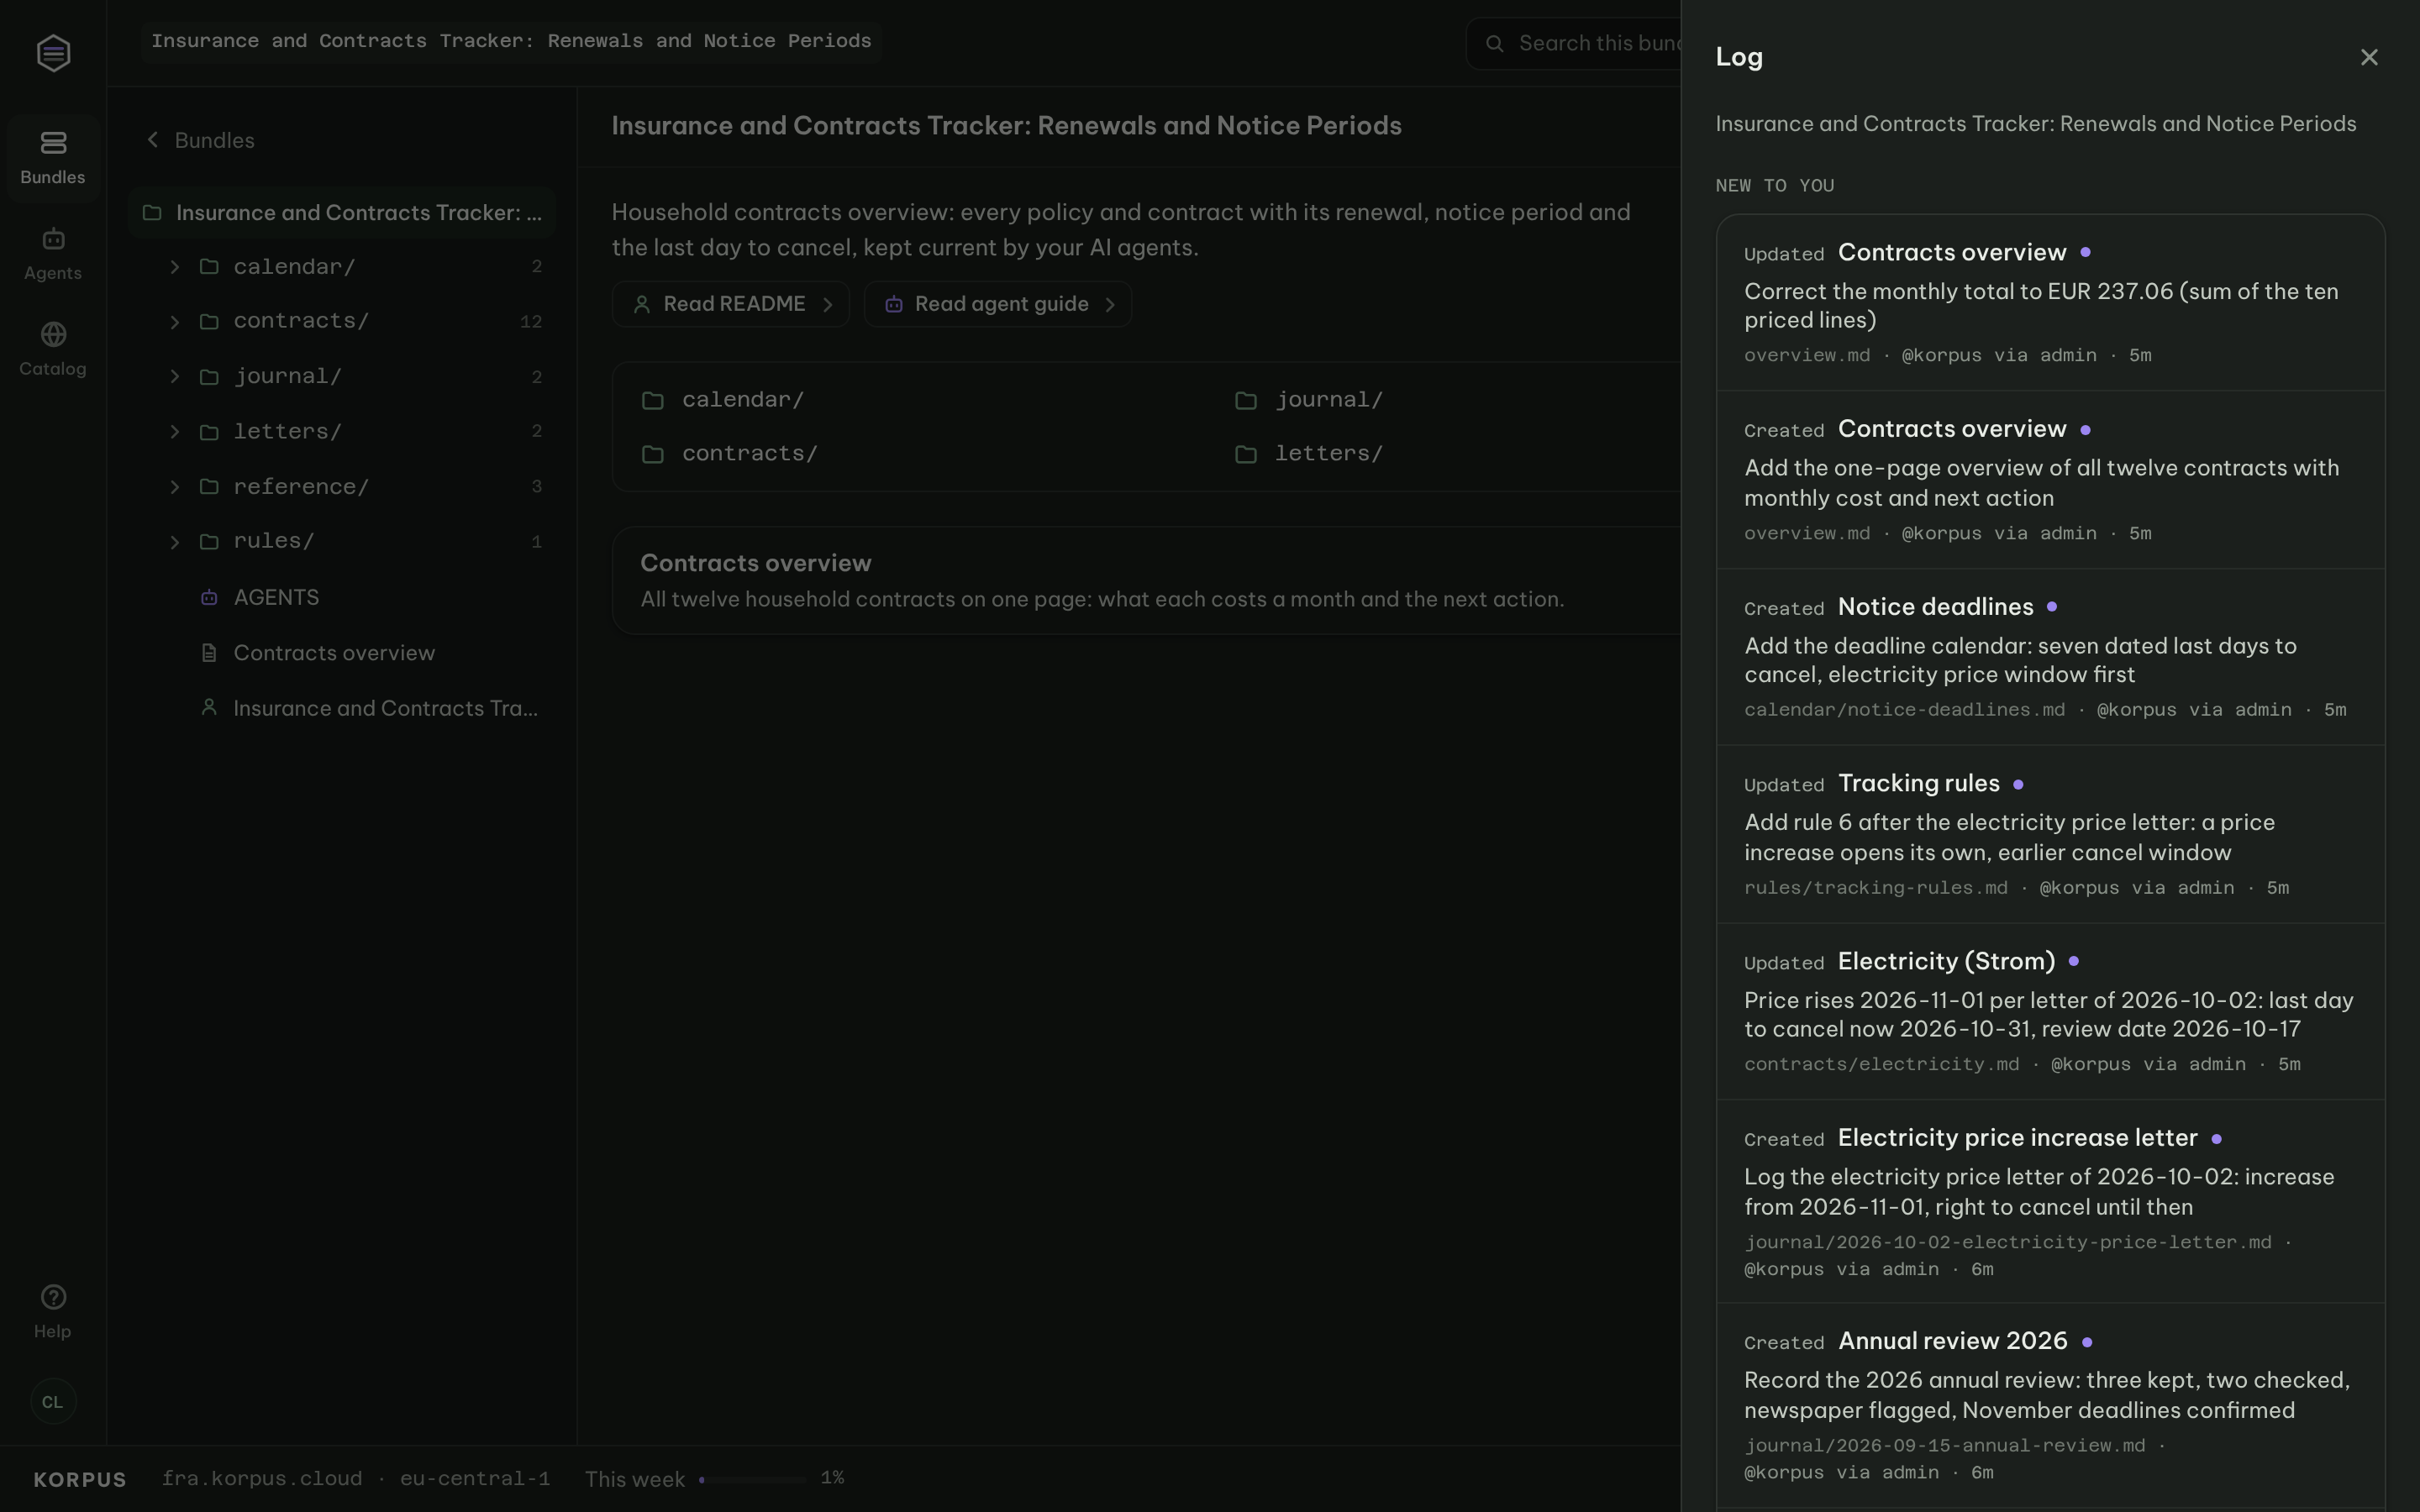Open Updated Contracts overview log entry
This screenshot has height=1512, width=2420.
pyautogui.click(x=2050, y=303)
